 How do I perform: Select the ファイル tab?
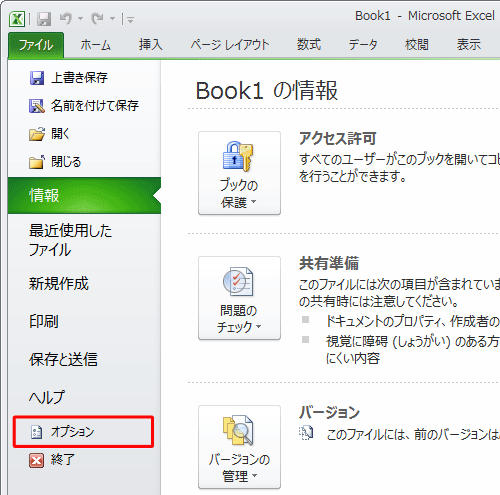pyautogui.click(x=36, y=45)
